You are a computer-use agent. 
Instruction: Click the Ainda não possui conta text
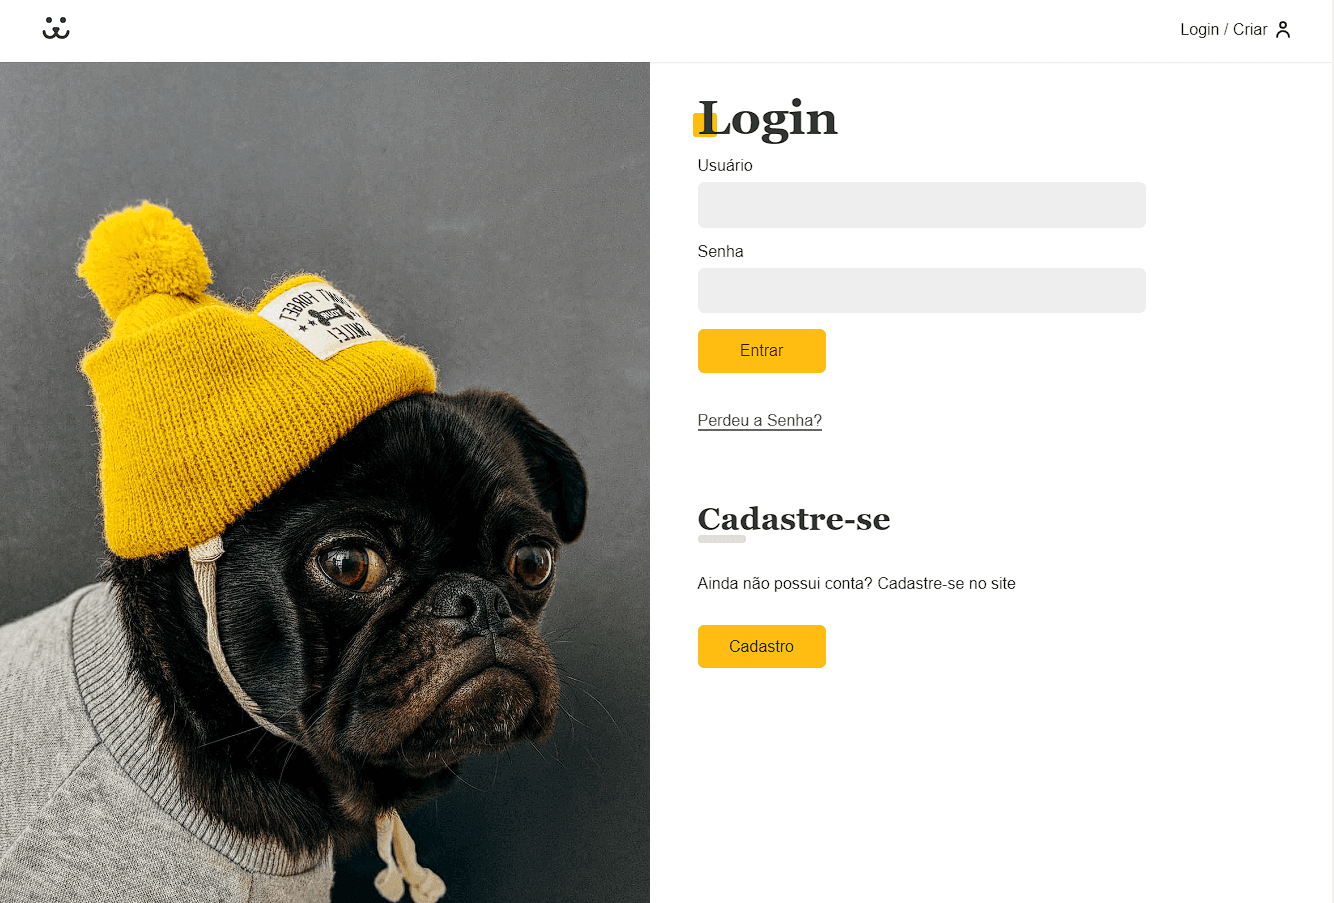tap(856, 584)
